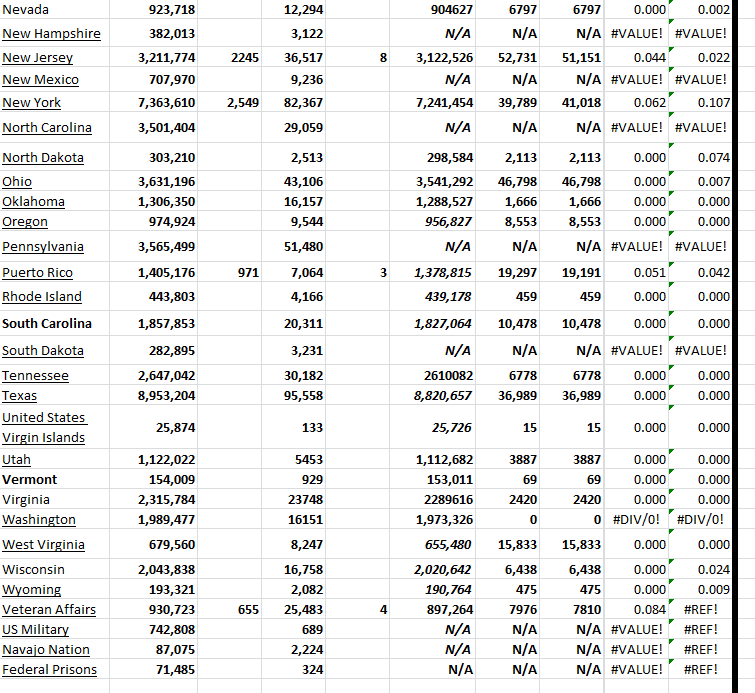Select cell with value 8,953,204
Image resolution: width=755 pixels, height=693 pixels.
pos(154,396)
